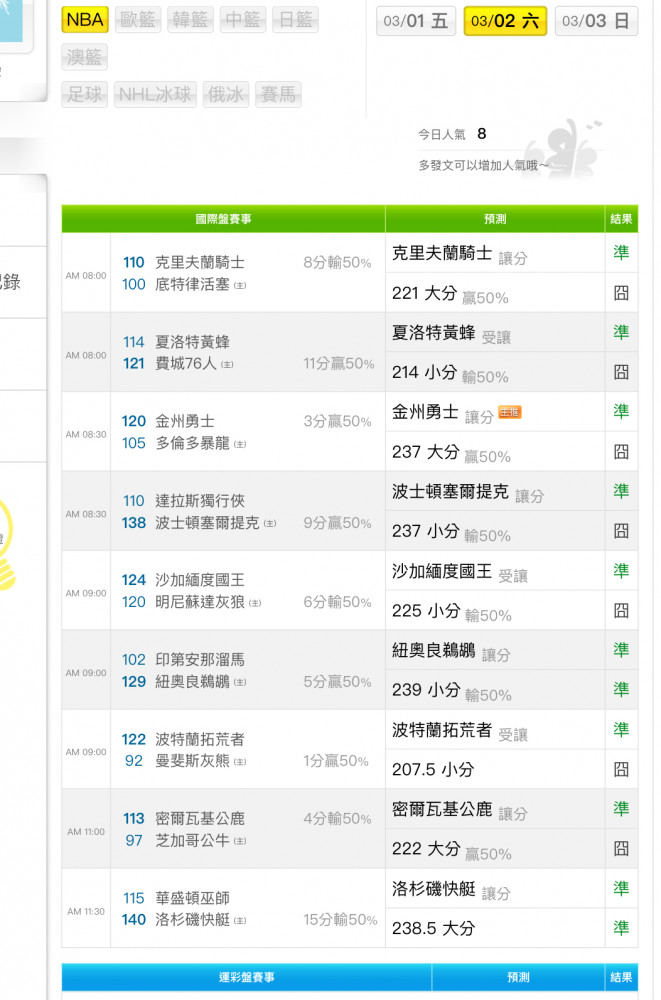Click the 15分輸50% spread
Viewport: 661px width, 1000px height.
(340, 920)
